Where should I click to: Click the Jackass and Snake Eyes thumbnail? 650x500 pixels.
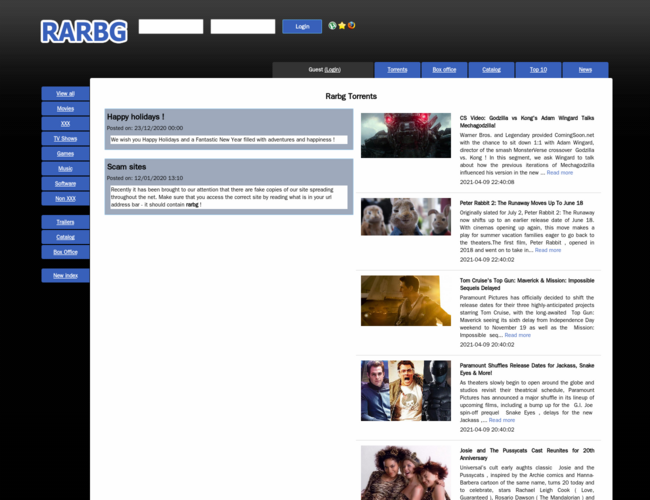click(x=406, y=391)
